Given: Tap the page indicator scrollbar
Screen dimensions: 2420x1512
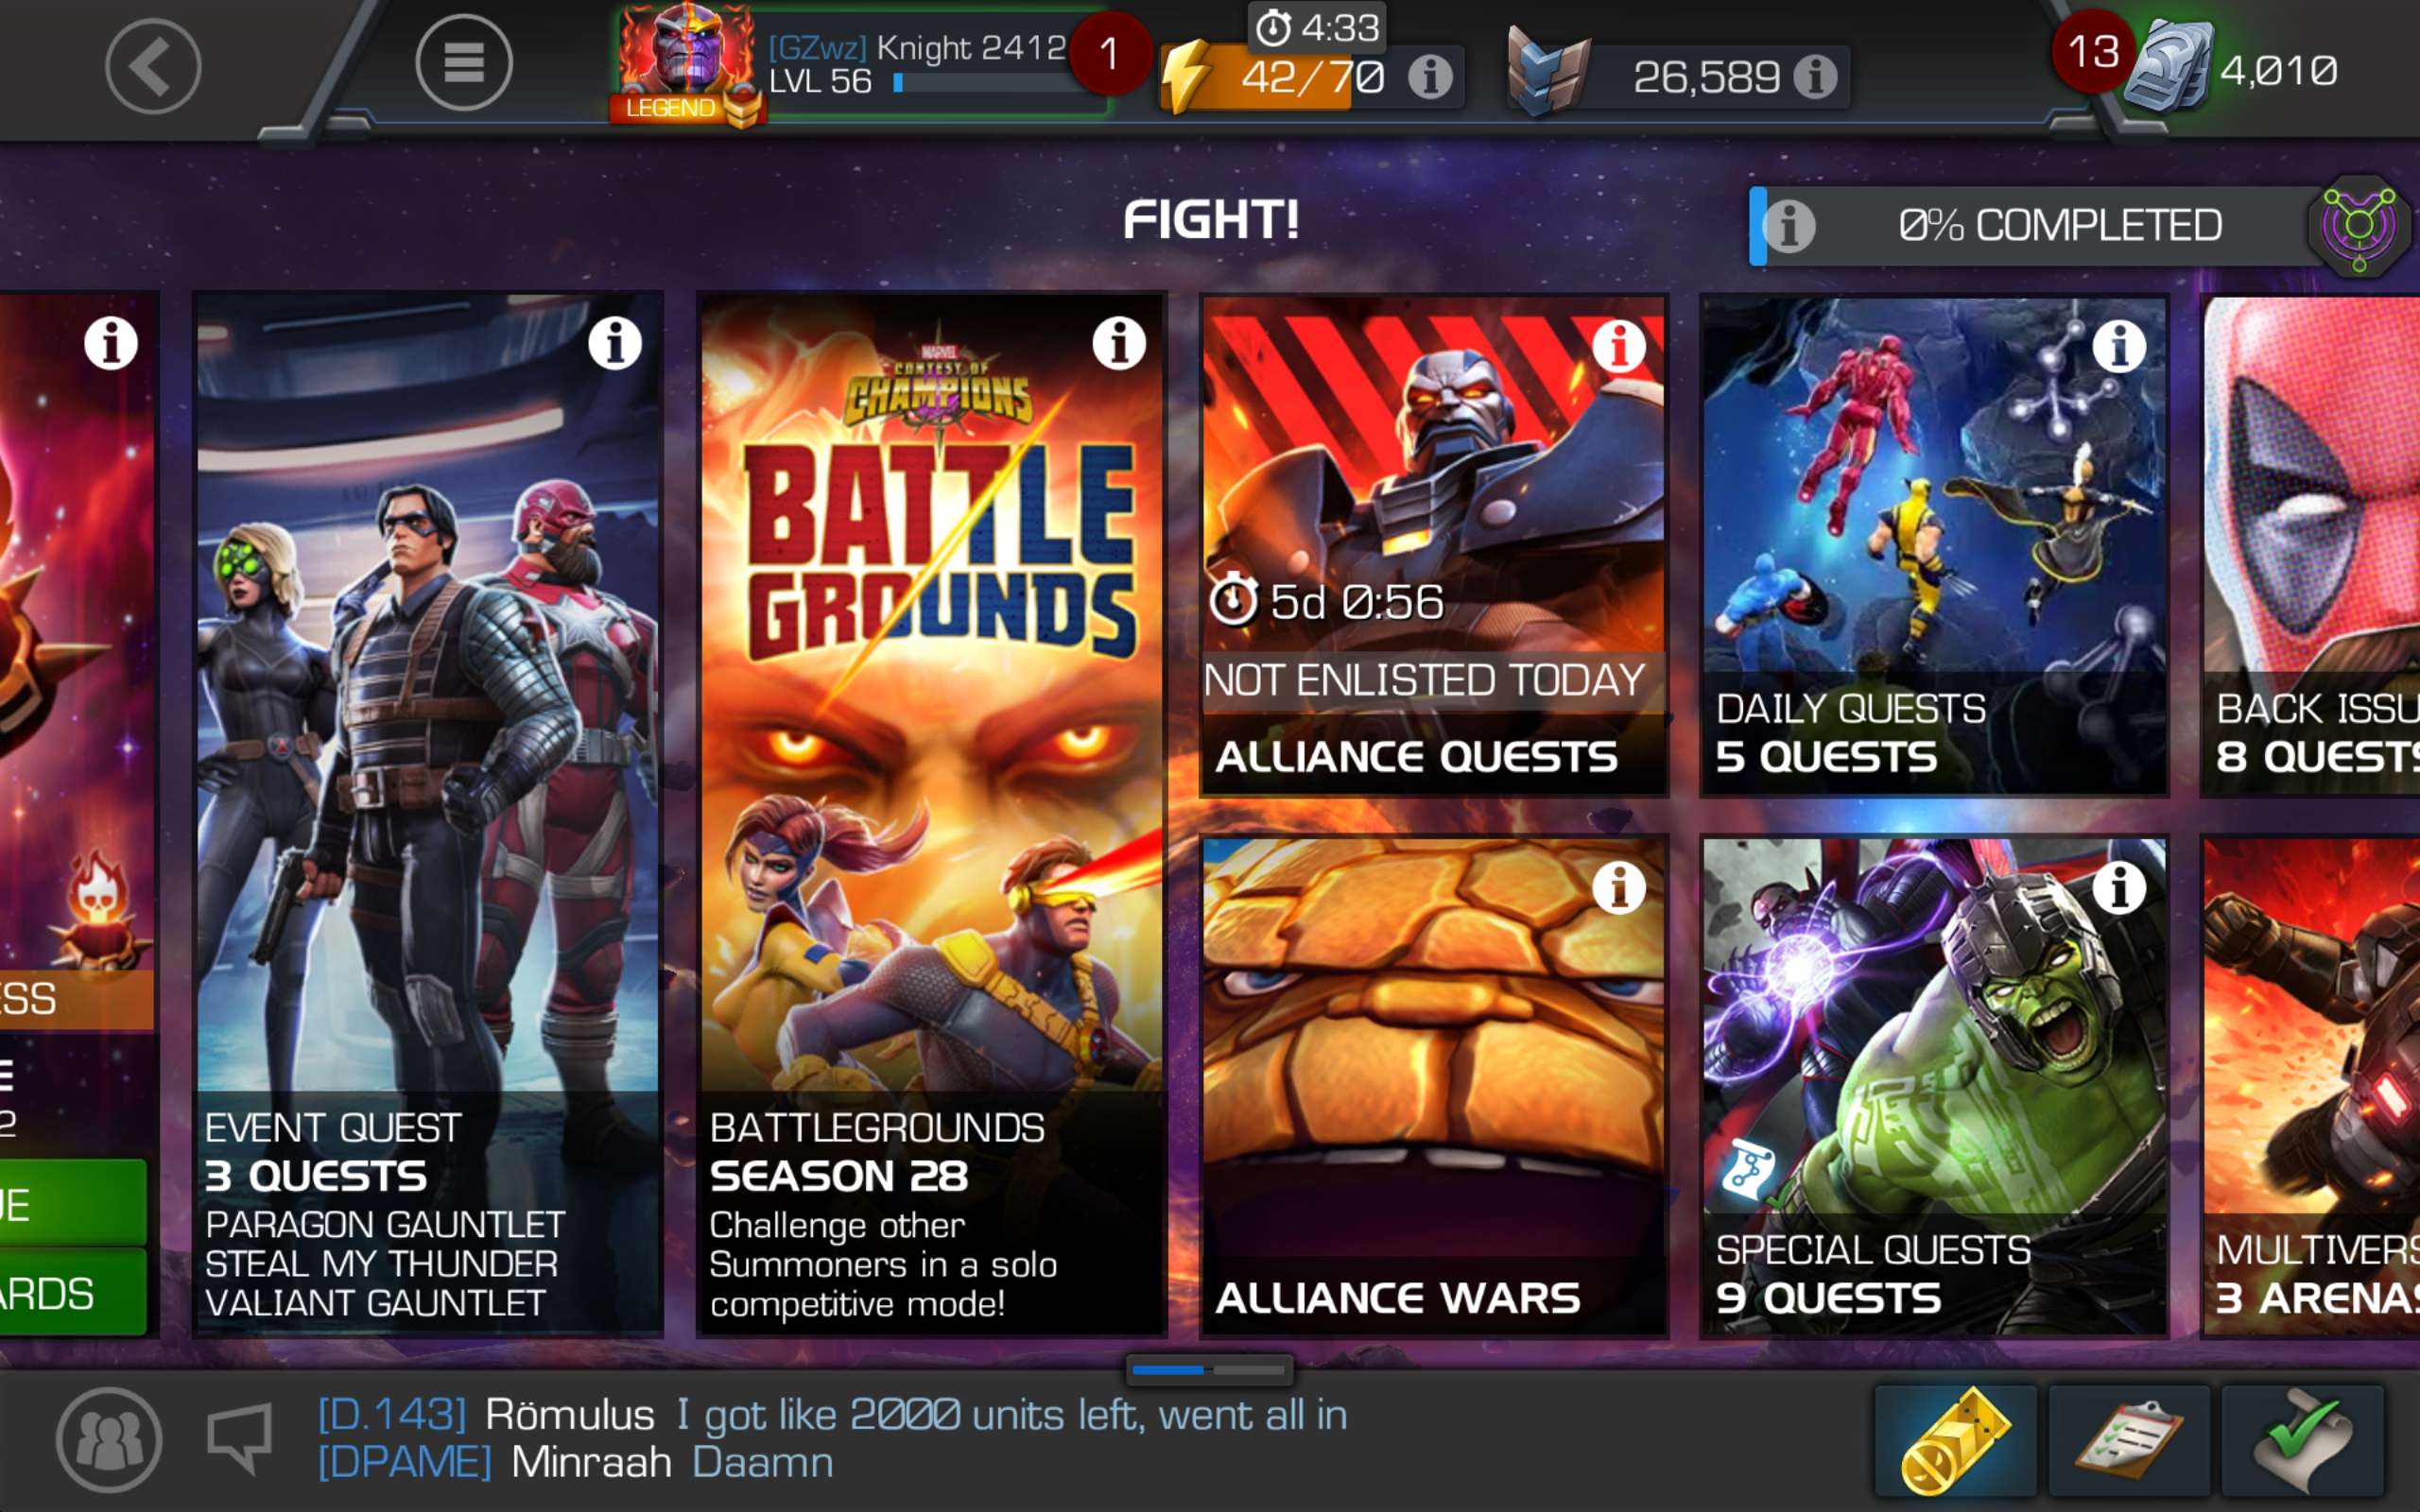Looking at the screenshot, I should (x=1210, y=1370).
